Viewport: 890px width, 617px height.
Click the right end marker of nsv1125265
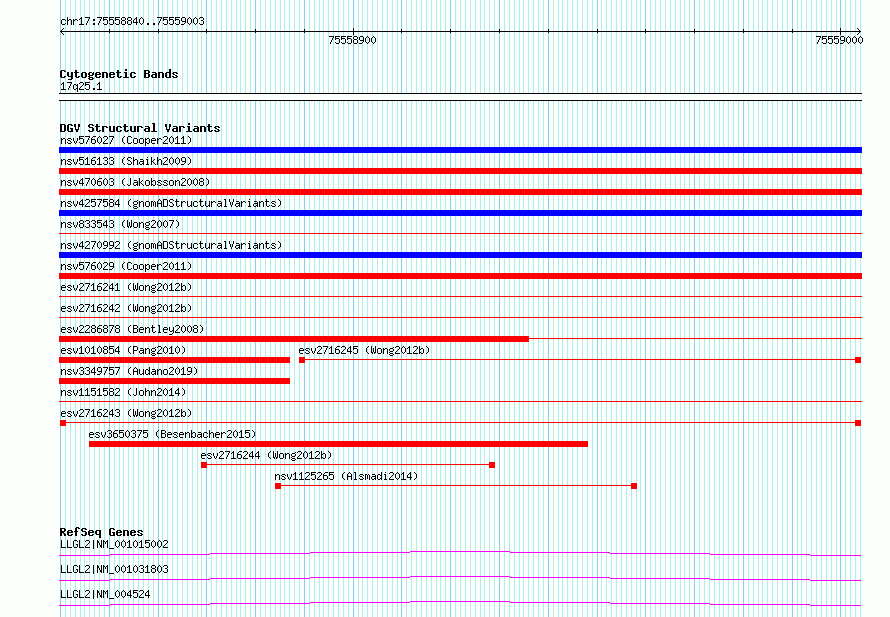coord(634,486)
